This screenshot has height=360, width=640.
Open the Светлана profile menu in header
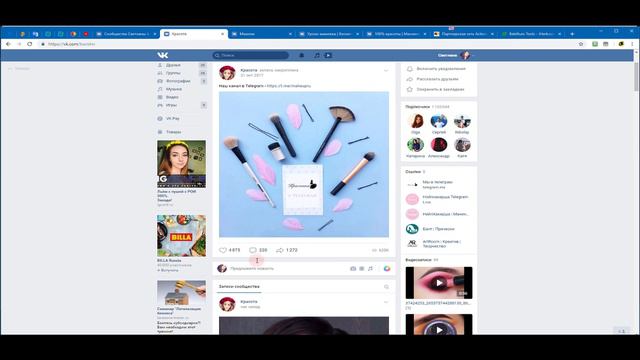pyautogui.click(x=456, y=55)
